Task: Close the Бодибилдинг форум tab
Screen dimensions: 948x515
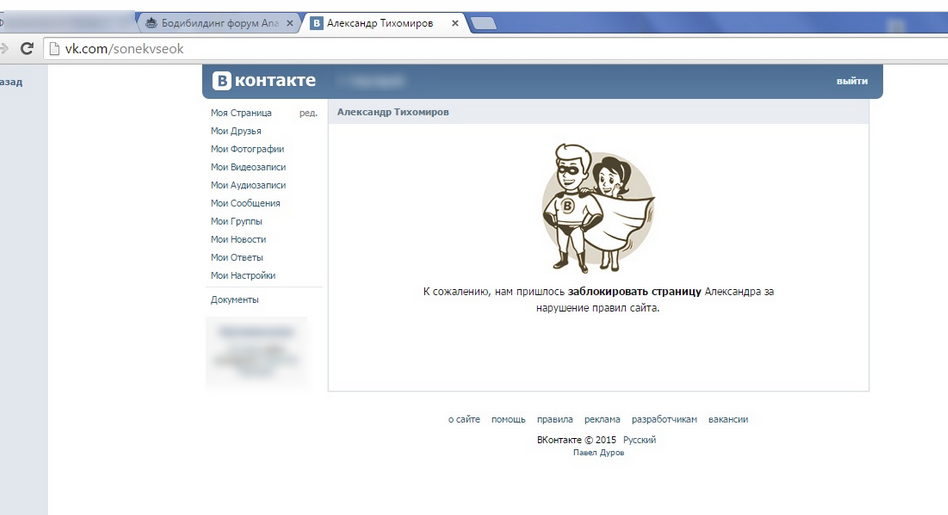Action: 289,23
